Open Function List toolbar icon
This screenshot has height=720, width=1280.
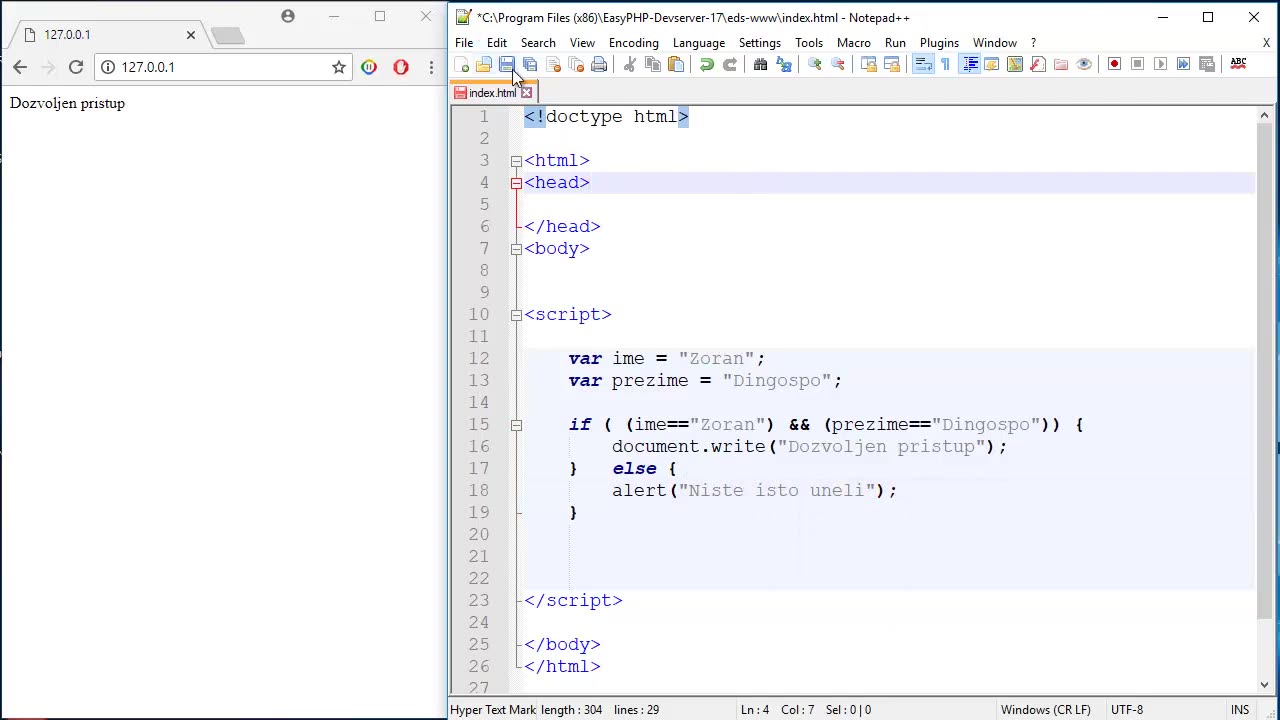(1038, 64)
